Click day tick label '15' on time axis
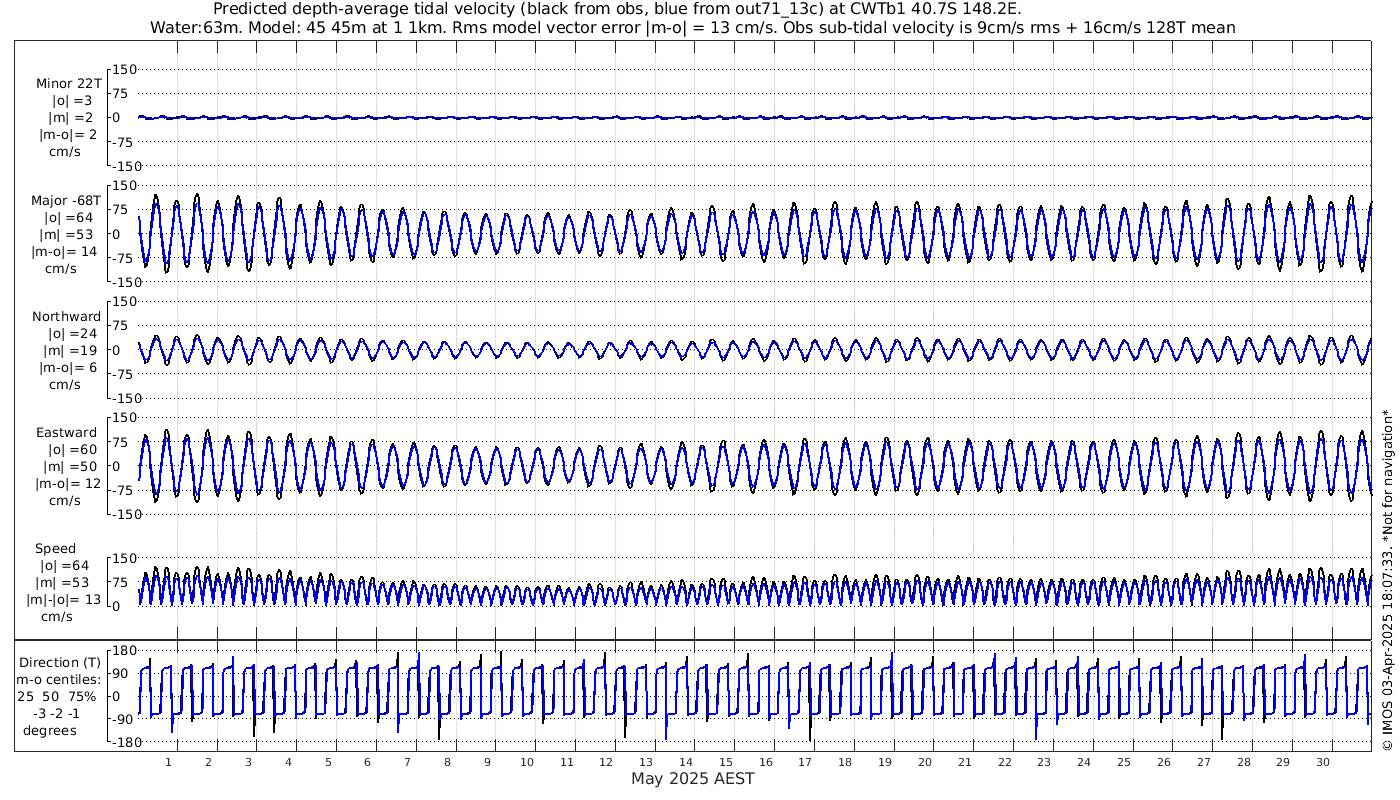The image size is (1400, 800). 725,762
